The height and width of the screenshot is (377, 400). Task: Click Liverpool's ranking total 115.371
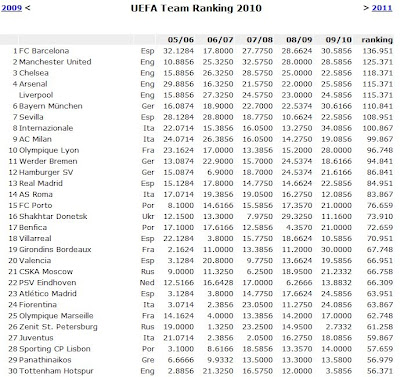tap(378, 95)
